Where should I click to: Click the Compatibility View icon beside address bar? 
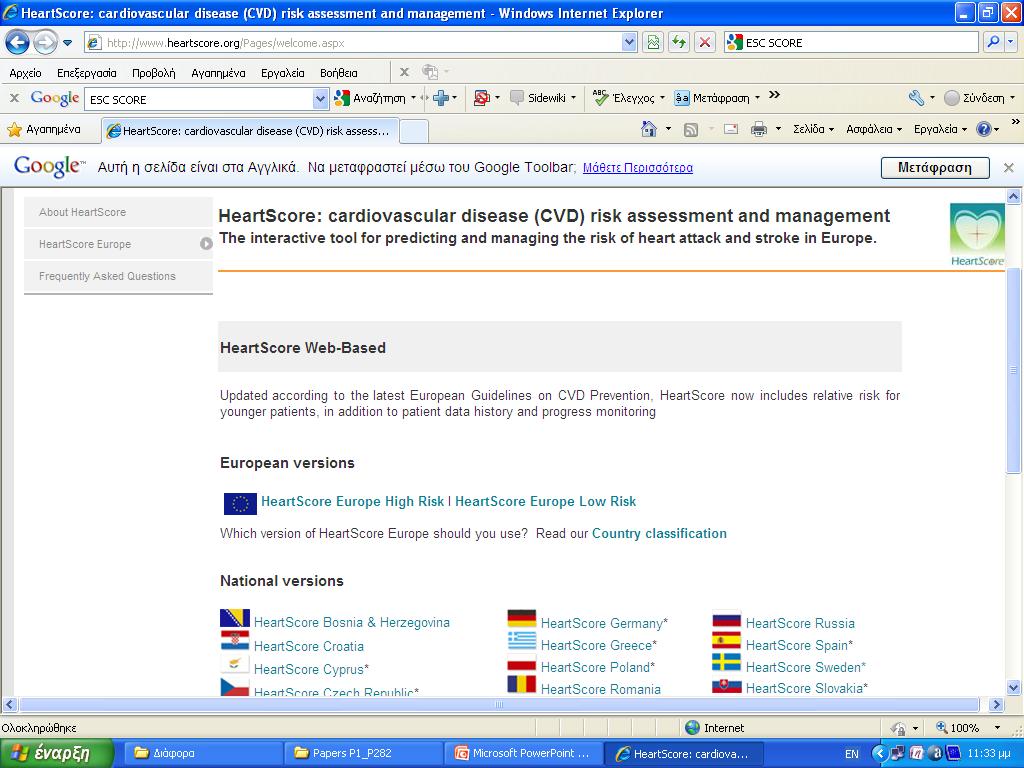click(x=653, y=43)
